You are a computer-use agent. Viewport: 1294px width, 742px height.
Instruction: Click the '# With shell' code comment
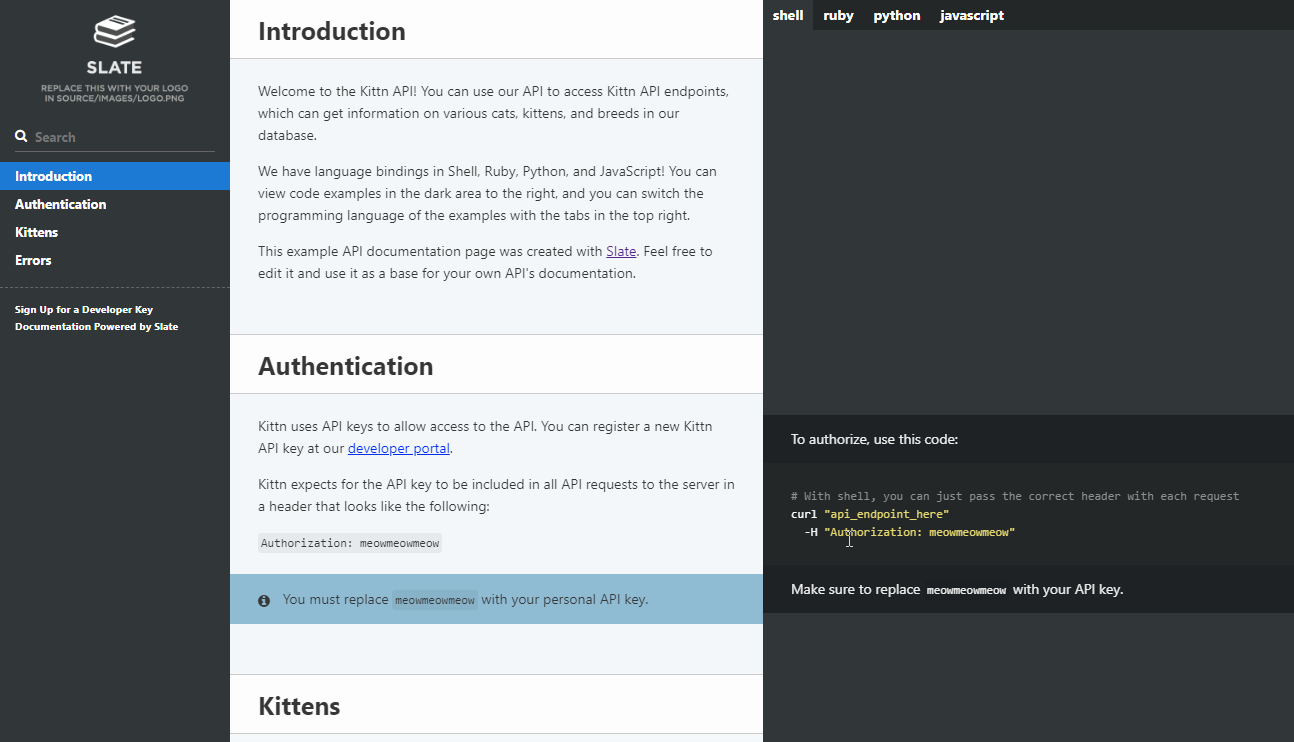pyautogui.click(x=1015, y=496)
